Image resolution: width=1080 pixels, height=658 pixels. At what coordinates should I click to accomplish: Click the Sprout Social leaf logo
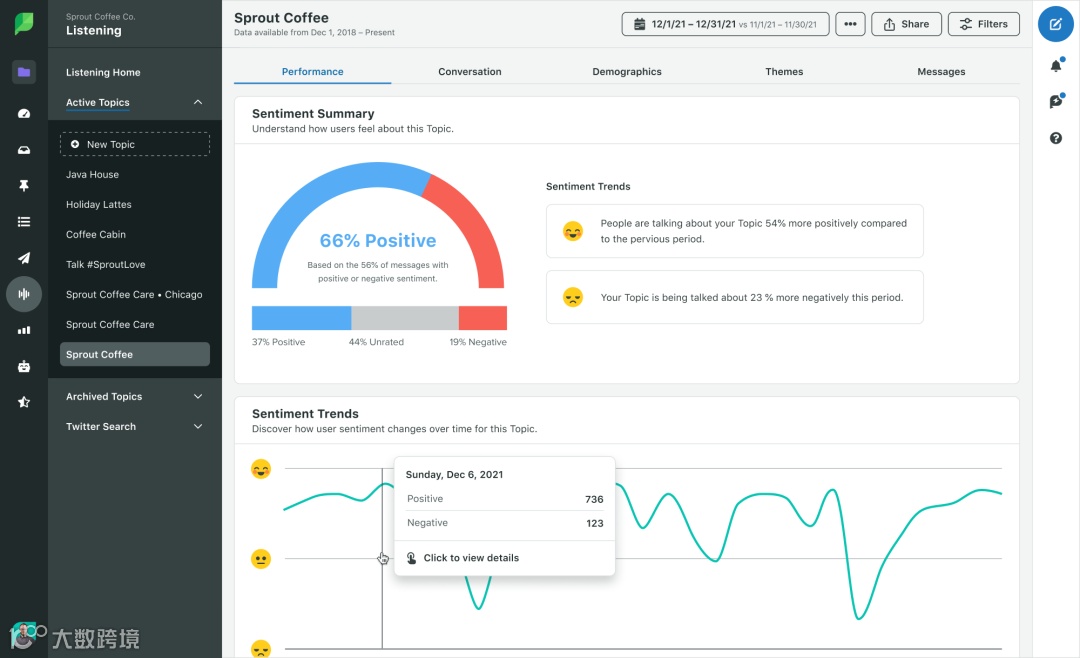[24, 23]
